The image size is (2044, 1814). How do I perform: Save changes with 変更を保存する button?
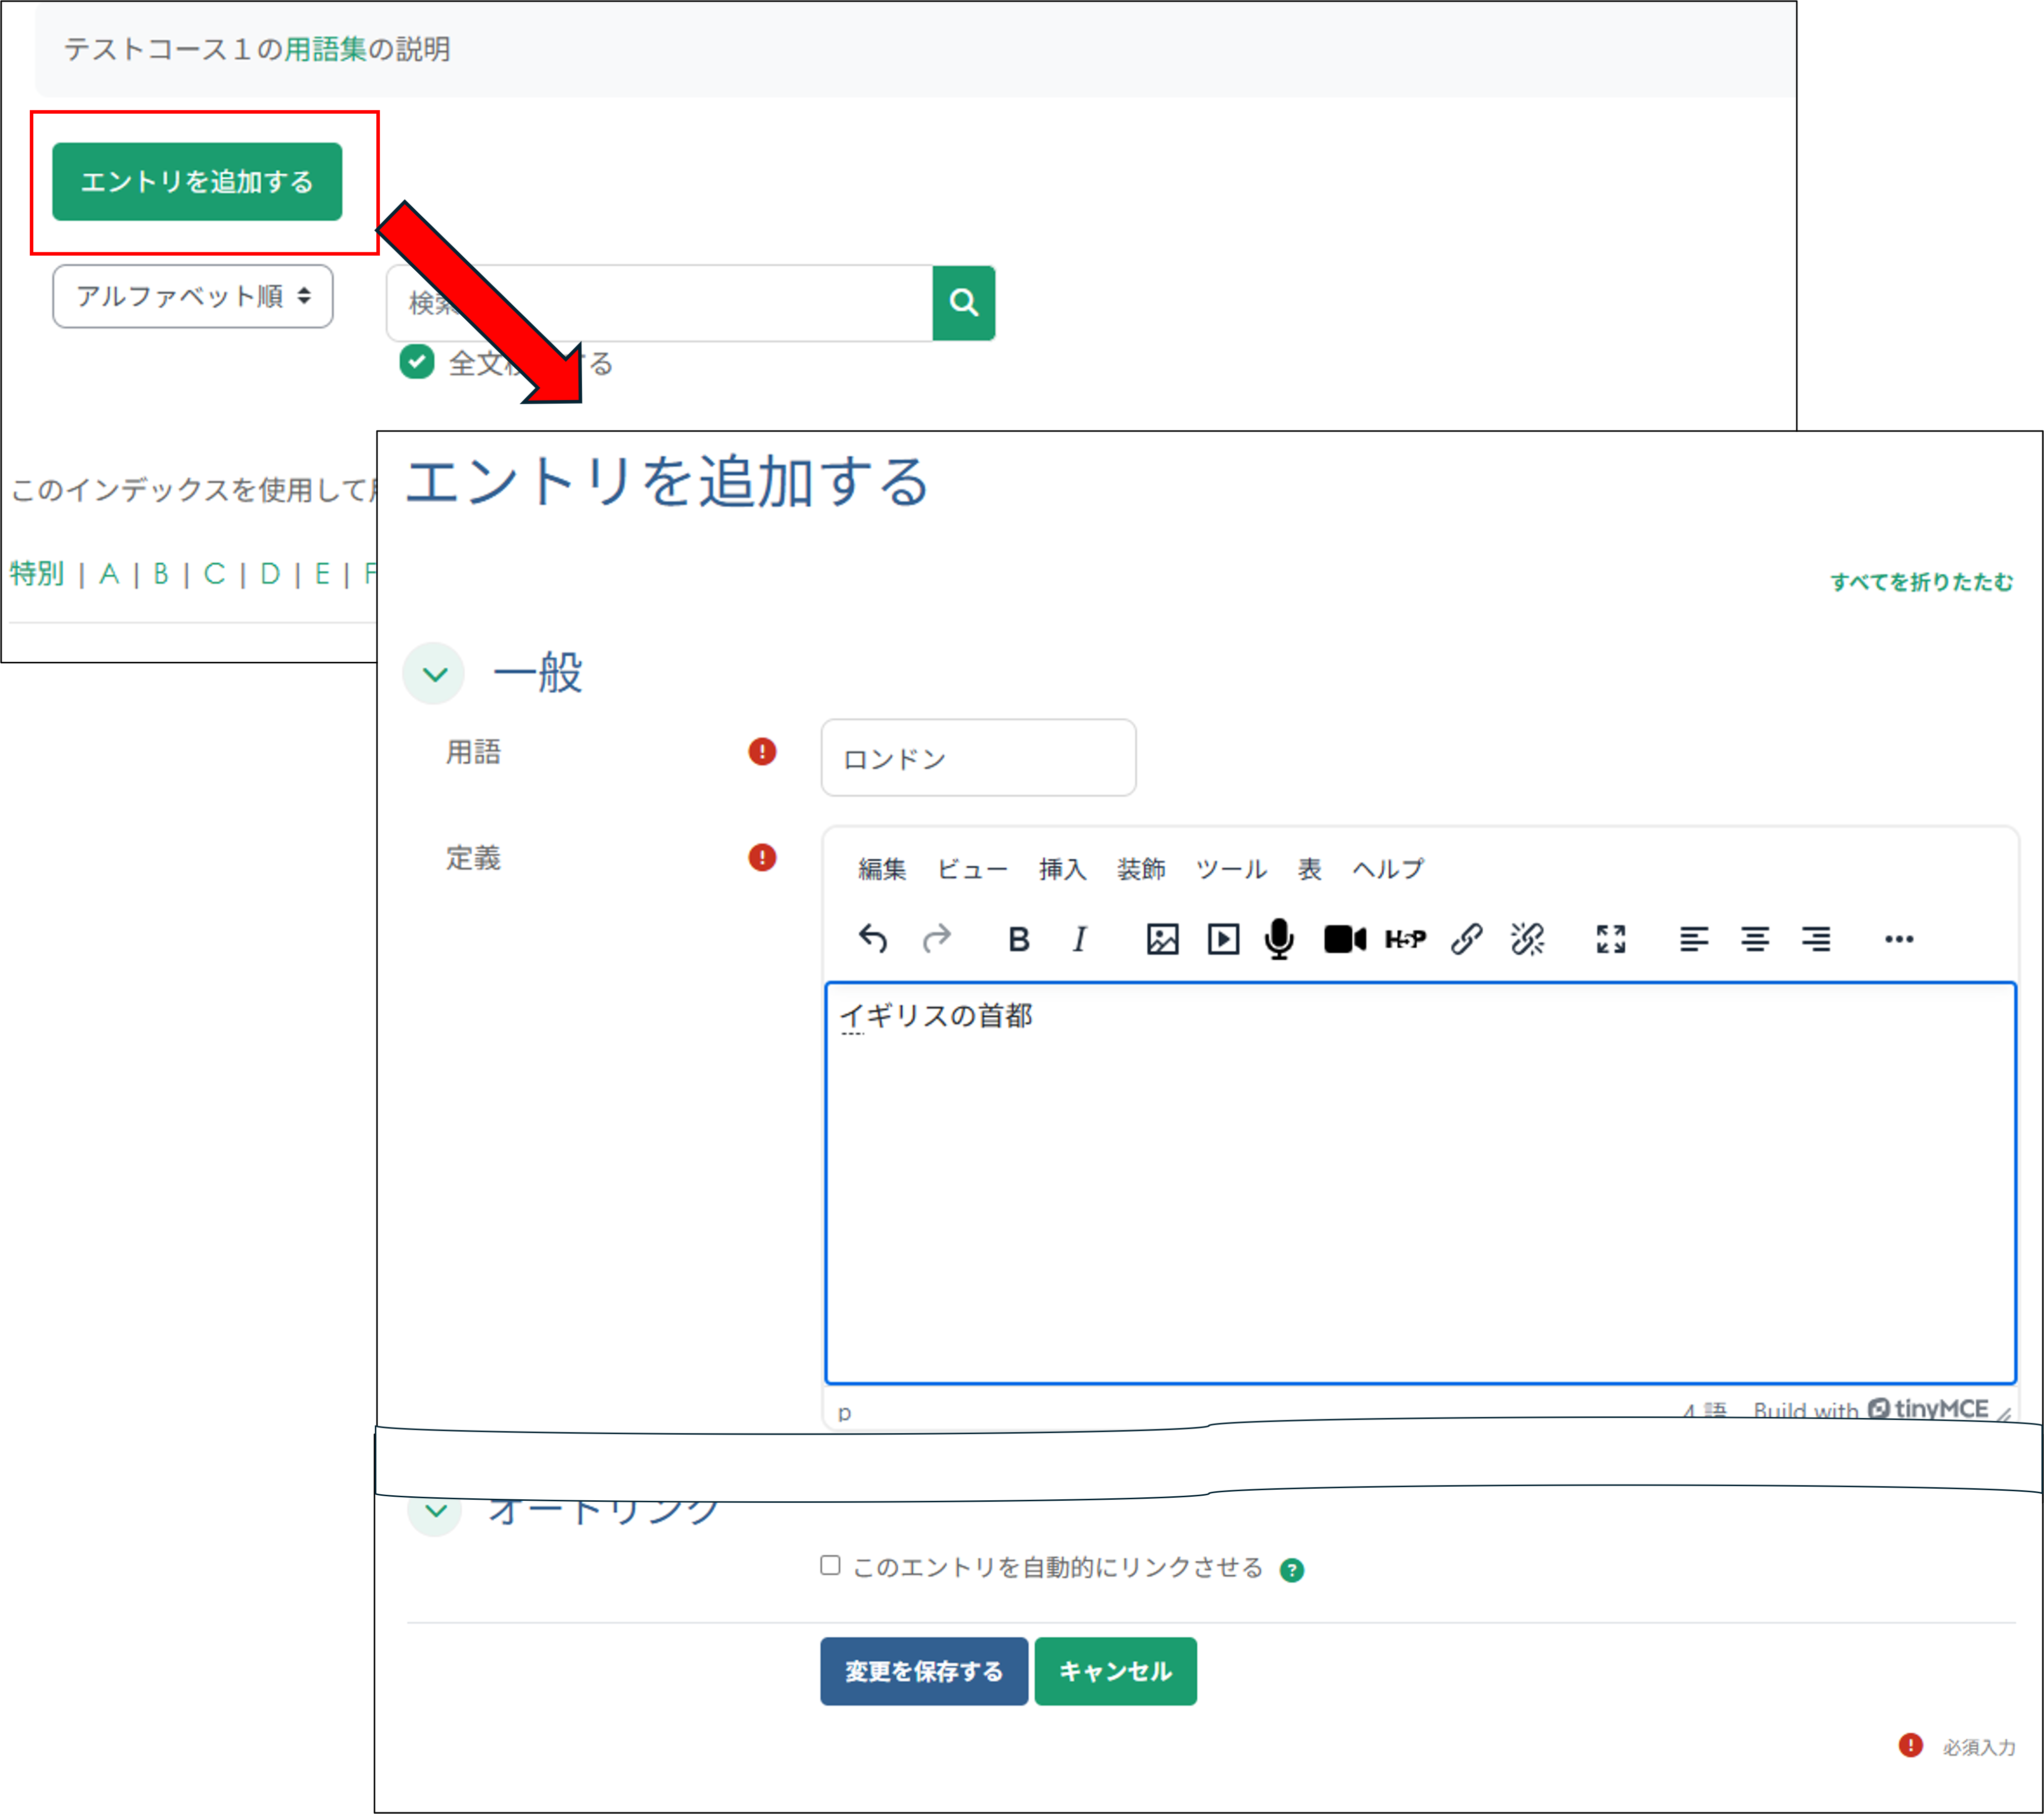[923, 1670]
